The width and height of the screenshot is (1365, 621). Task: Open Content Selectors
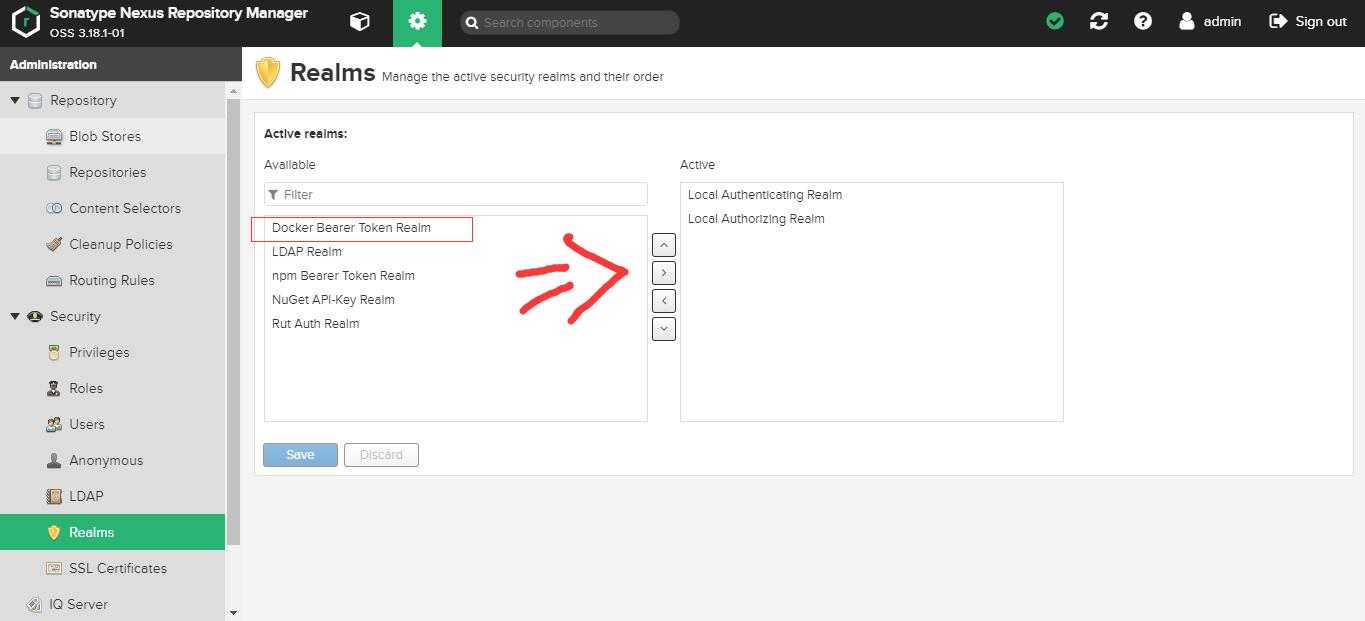tap(125, 208)
